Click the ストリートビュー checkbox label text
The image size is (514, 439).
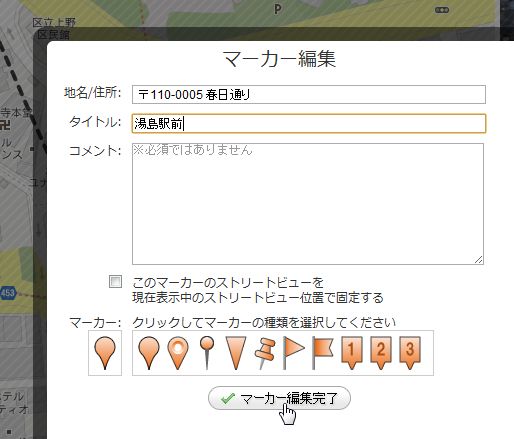258,290
